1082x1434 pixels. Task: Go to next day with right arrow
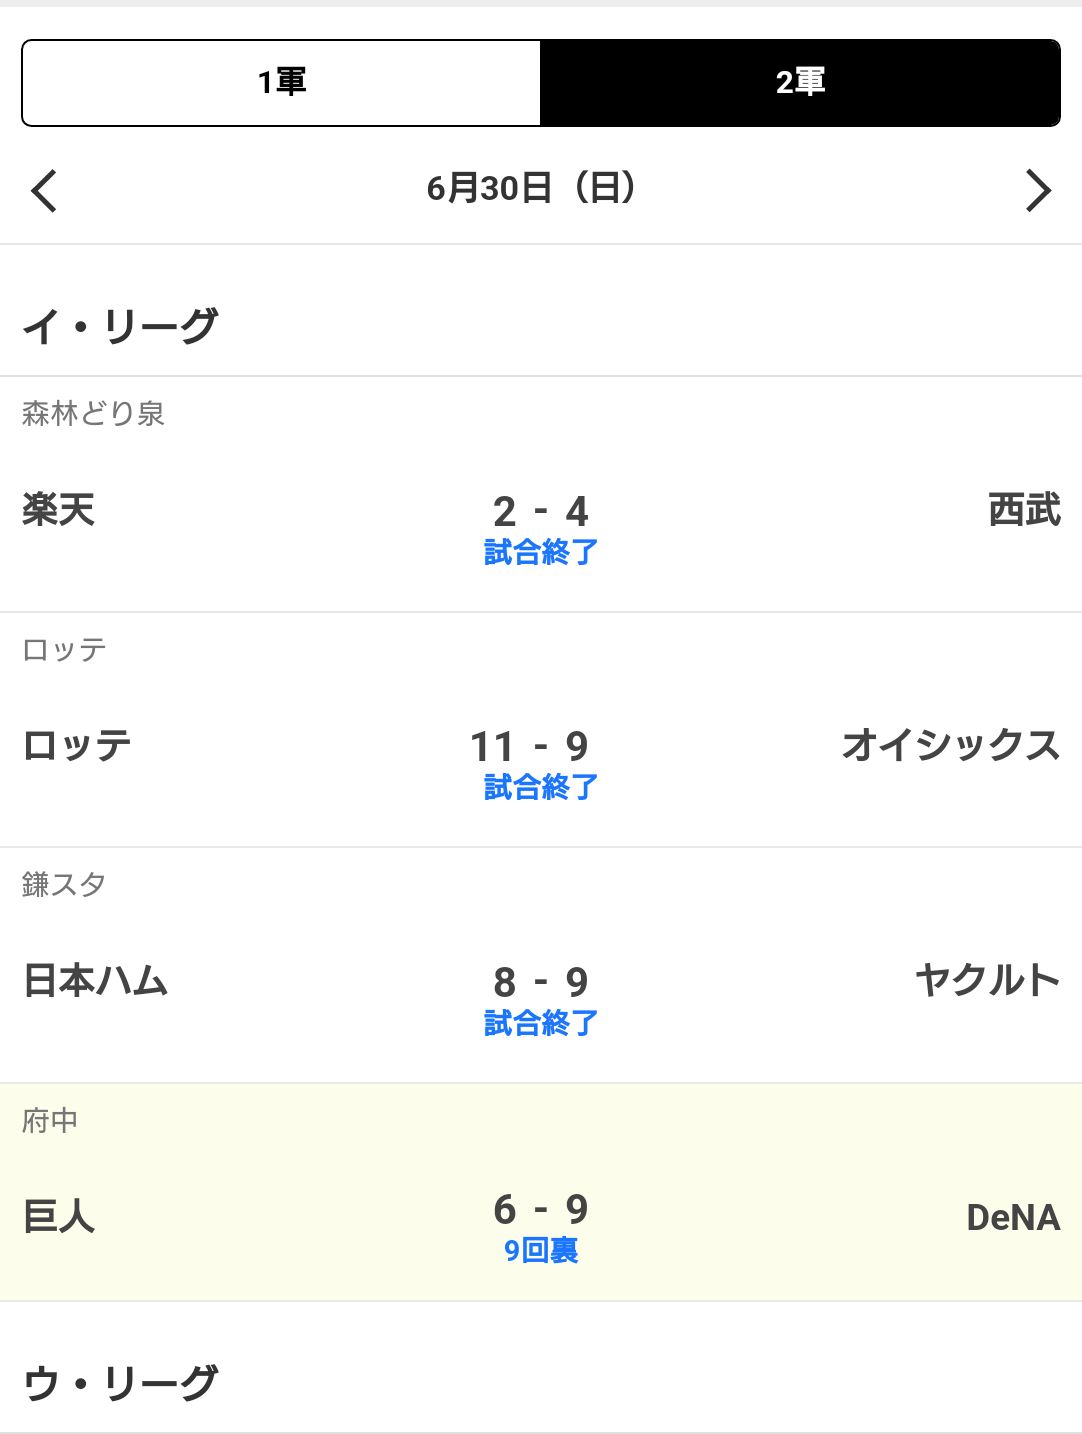coord(1038,190)
